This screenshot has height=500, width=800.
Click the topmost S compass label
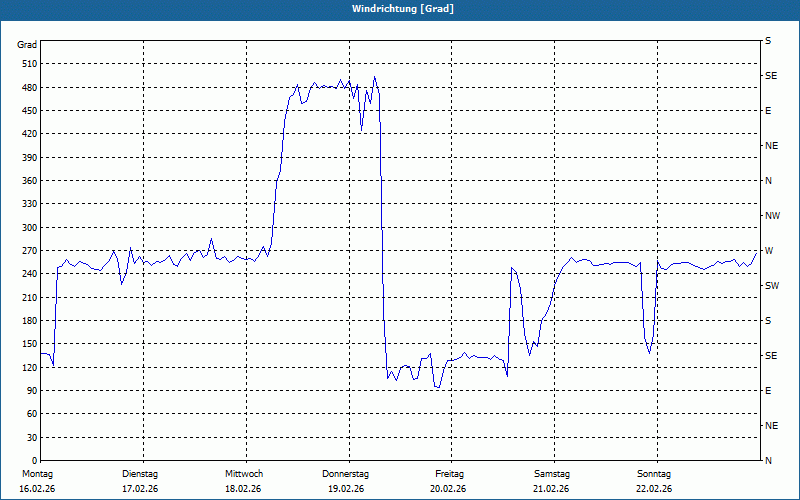(768, 41)
